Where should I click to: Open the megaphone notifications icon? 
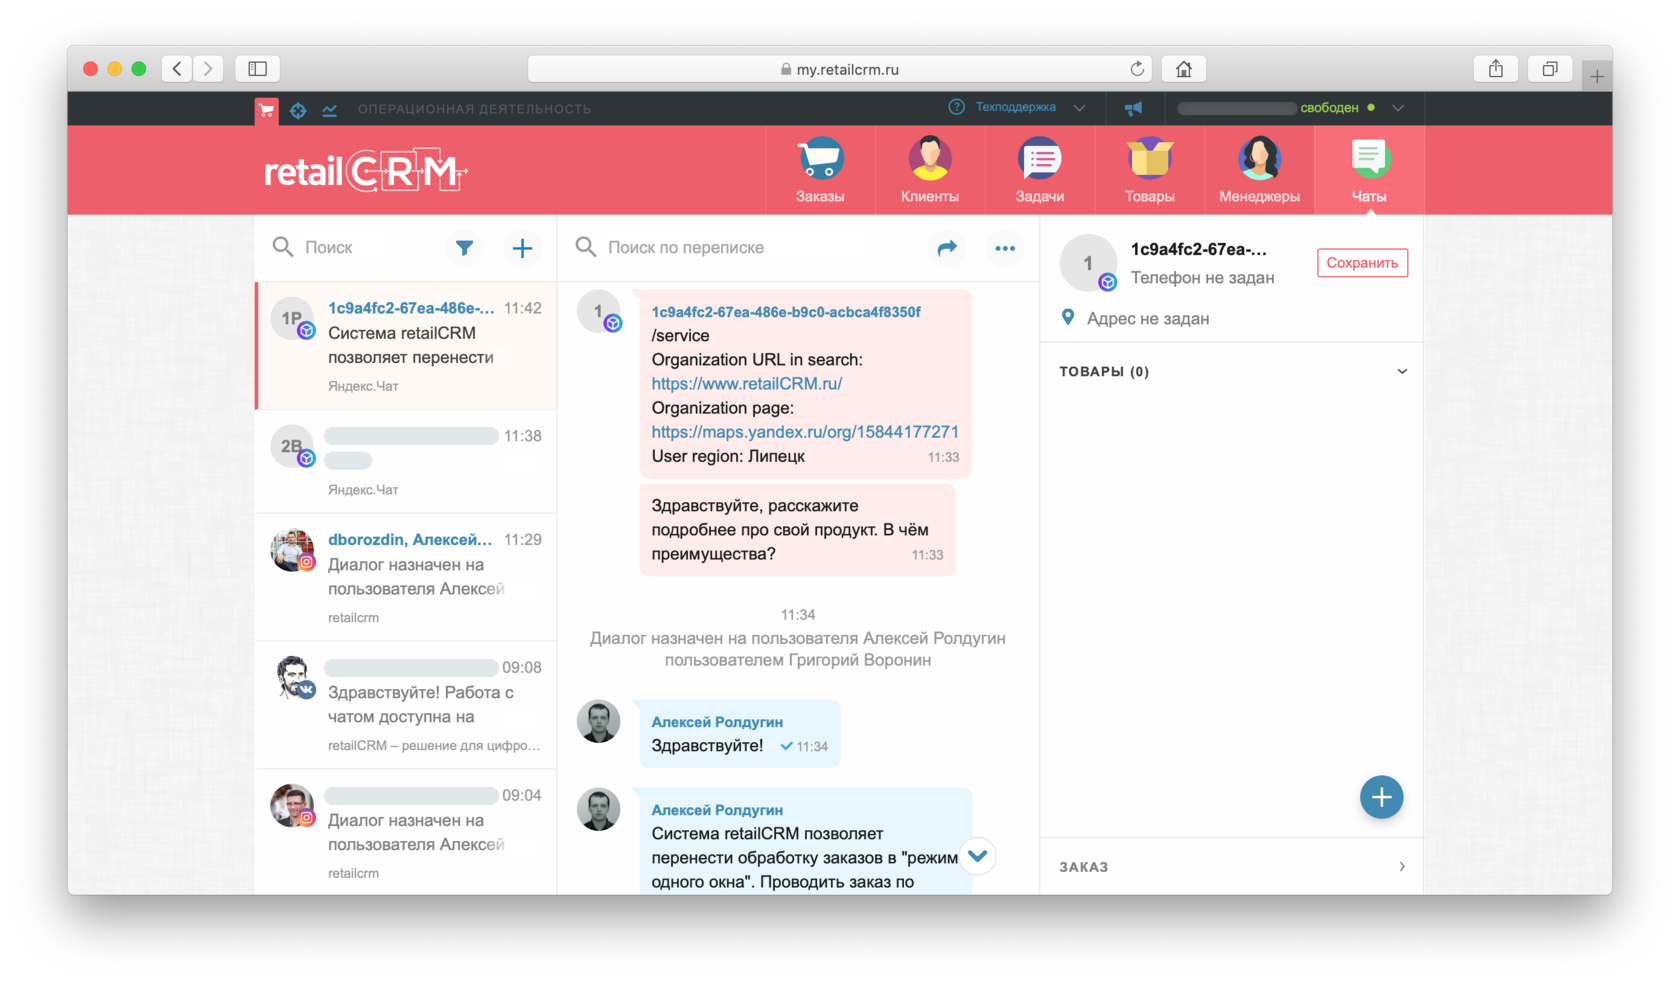coord(1133,108)
